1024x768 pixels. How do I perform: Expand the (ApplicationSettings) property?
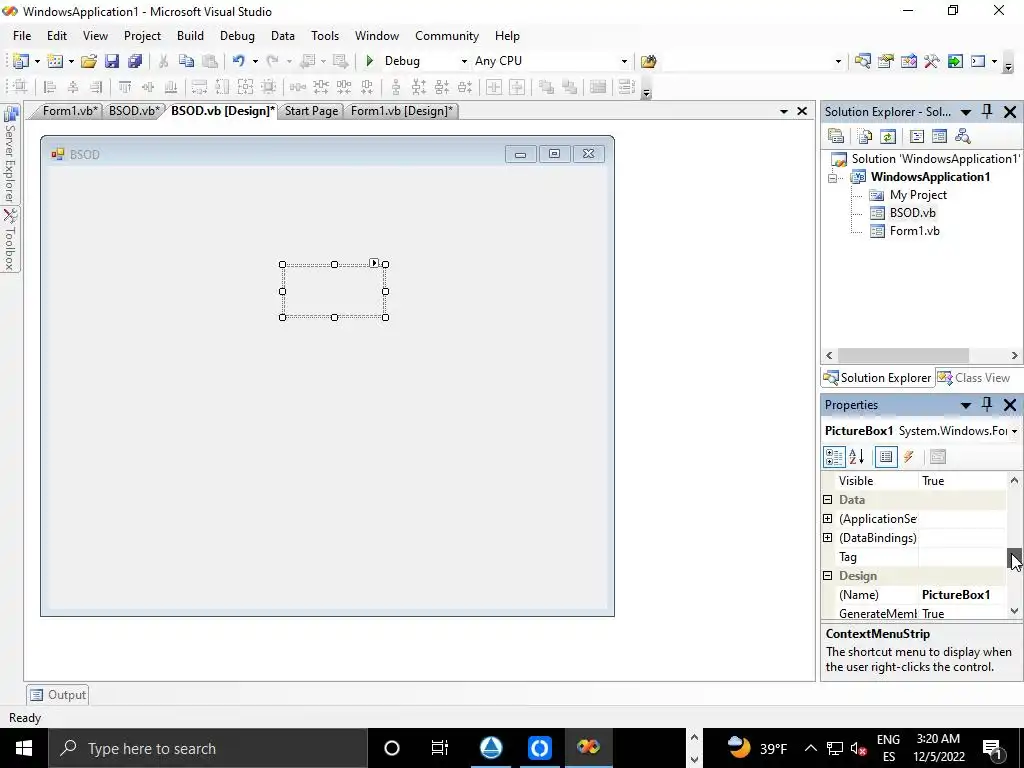pos(827,519)
